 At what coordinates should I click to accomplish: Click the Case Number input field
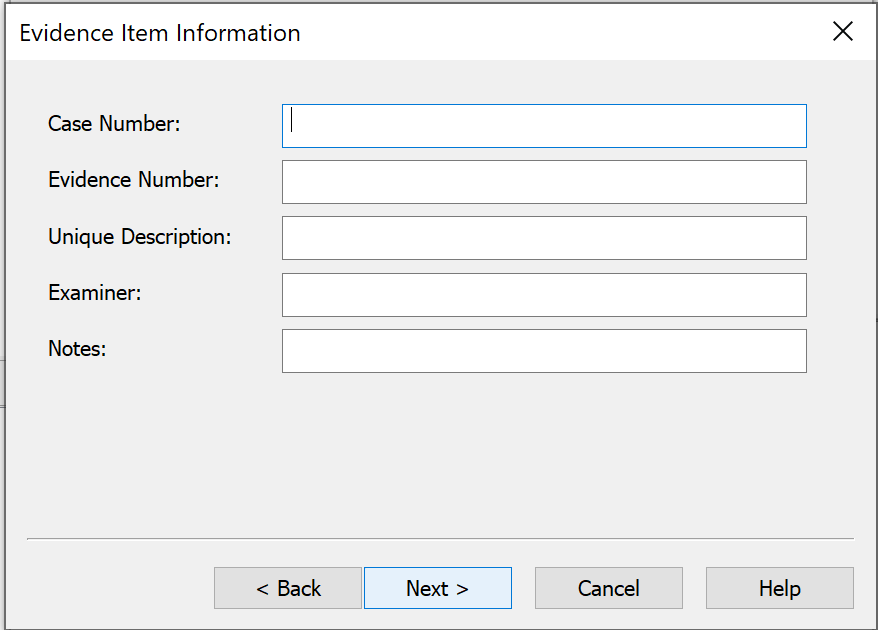click(x=544, y=126)
